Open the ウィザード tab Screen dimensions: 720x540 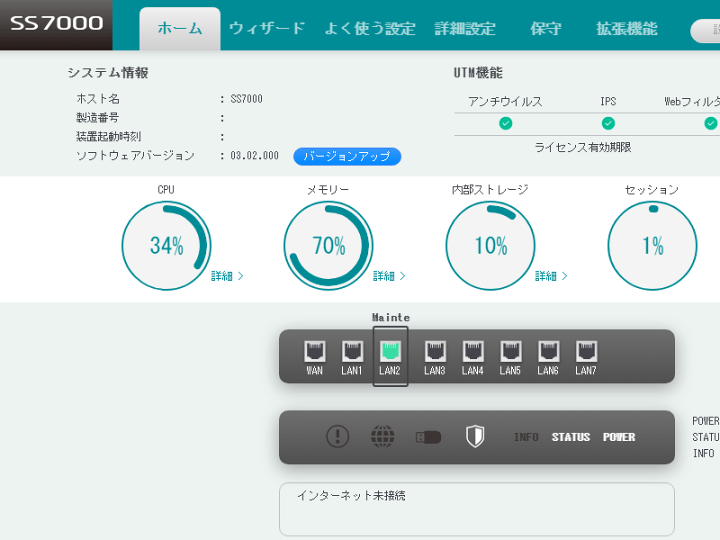267,28
